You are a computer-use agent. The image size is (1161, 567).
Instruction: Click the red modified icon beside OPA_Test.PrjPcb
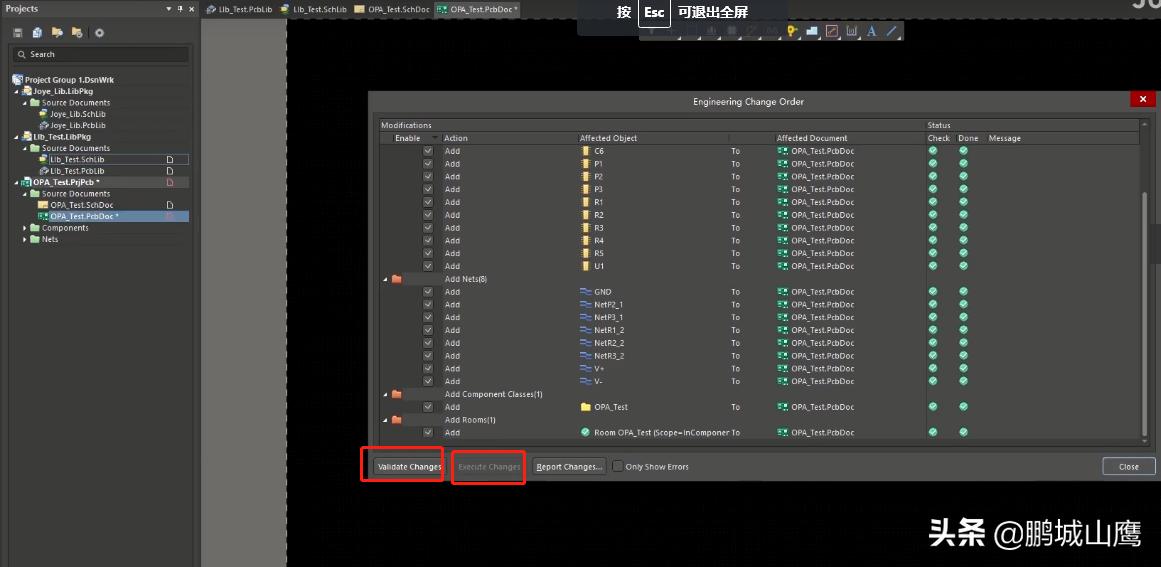(x=169, y=182)
